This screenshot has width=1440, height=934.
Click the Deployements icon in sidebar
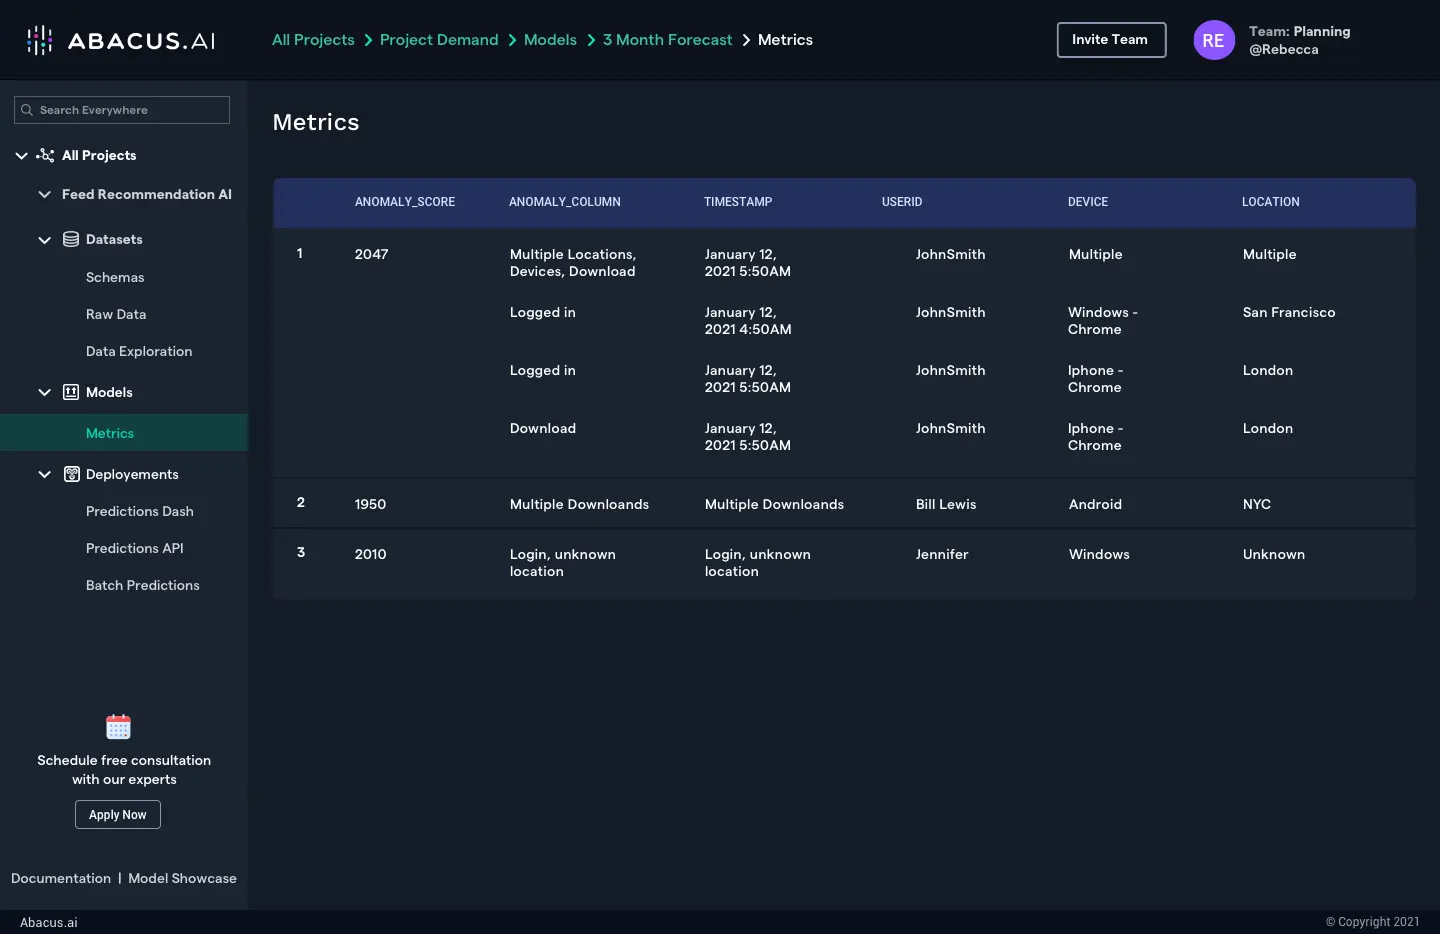tap(71, 474)
